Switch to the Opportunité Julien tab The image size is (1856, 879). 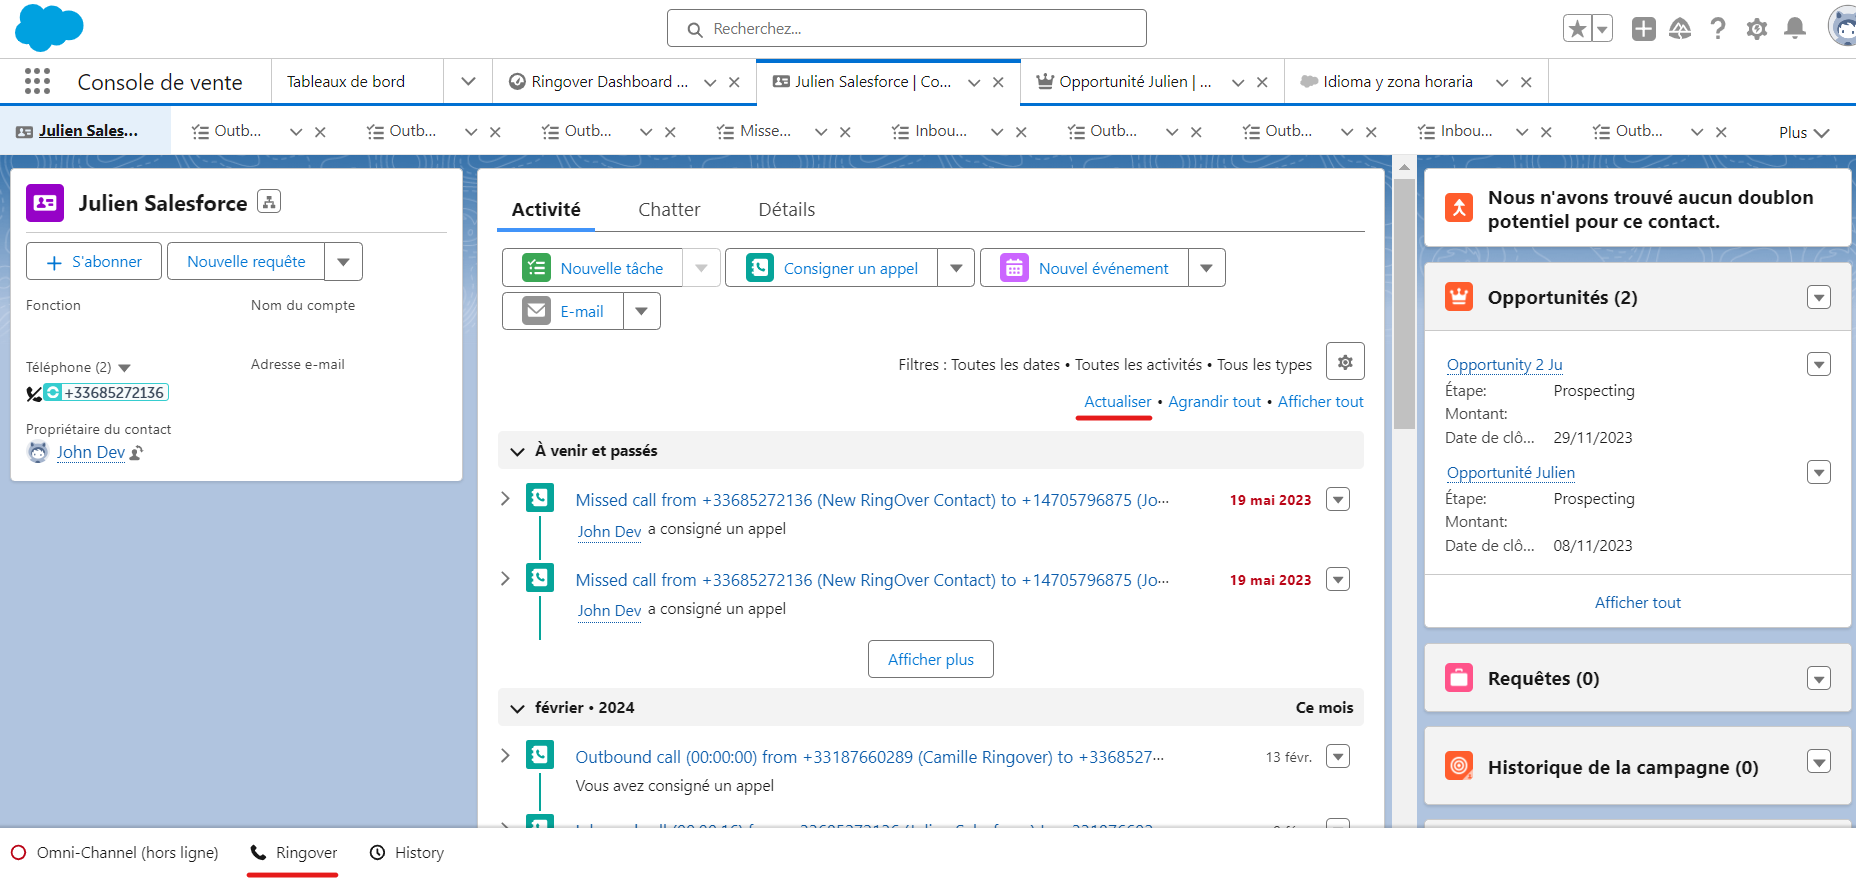click(x=1124, y=82)
